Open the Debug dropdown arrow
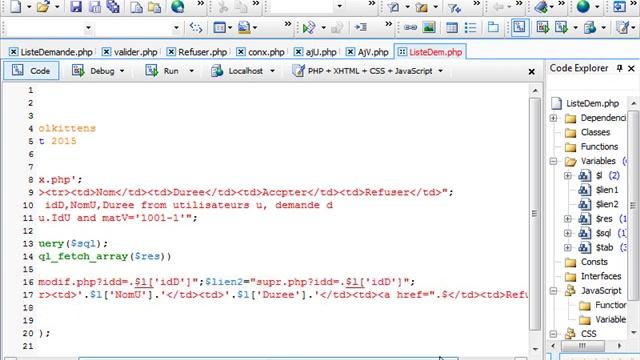Image resolution: width=640 pixels, height=360 pixels. coord(122,71)
